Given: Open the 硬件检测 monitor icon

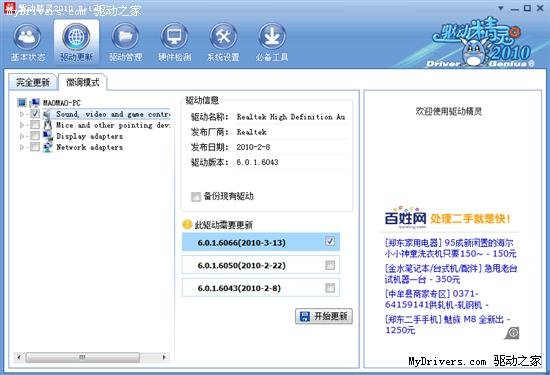Looking at the screenshot, I should tap(174, 37).
